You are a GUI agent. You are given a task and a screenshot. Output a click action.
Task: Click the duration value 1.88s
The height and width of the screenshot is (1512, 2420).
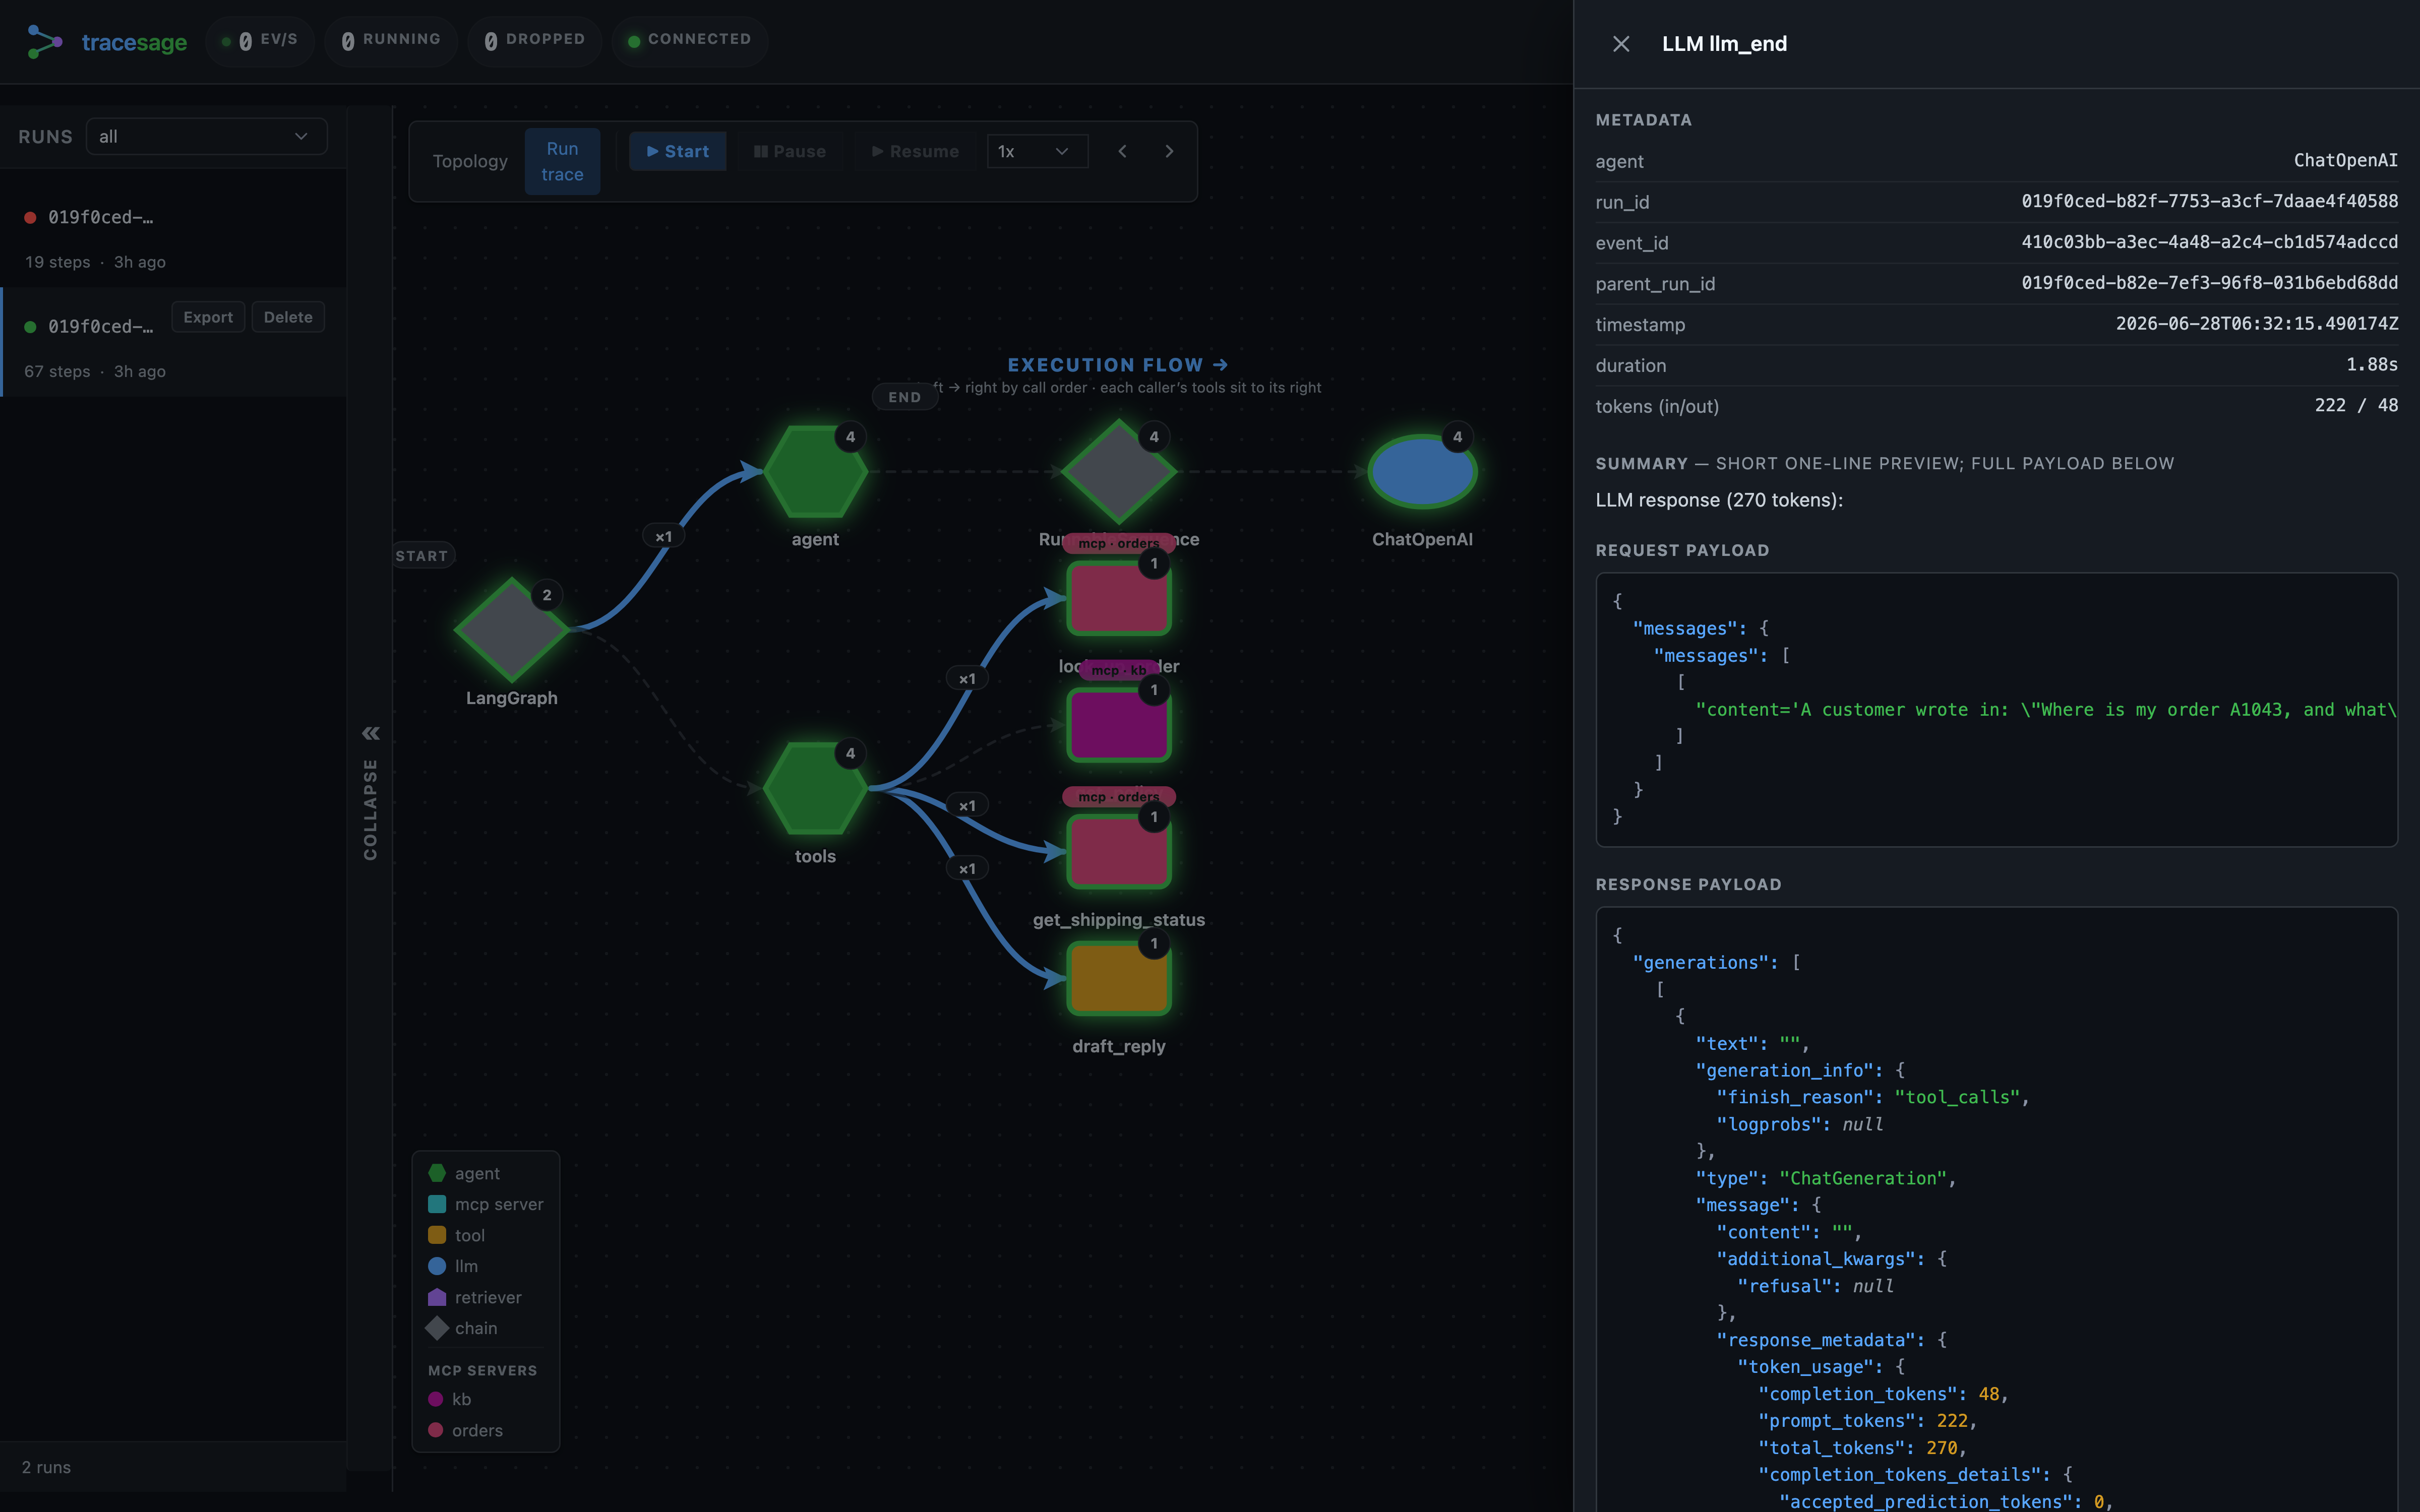(x=2372, y=365)
